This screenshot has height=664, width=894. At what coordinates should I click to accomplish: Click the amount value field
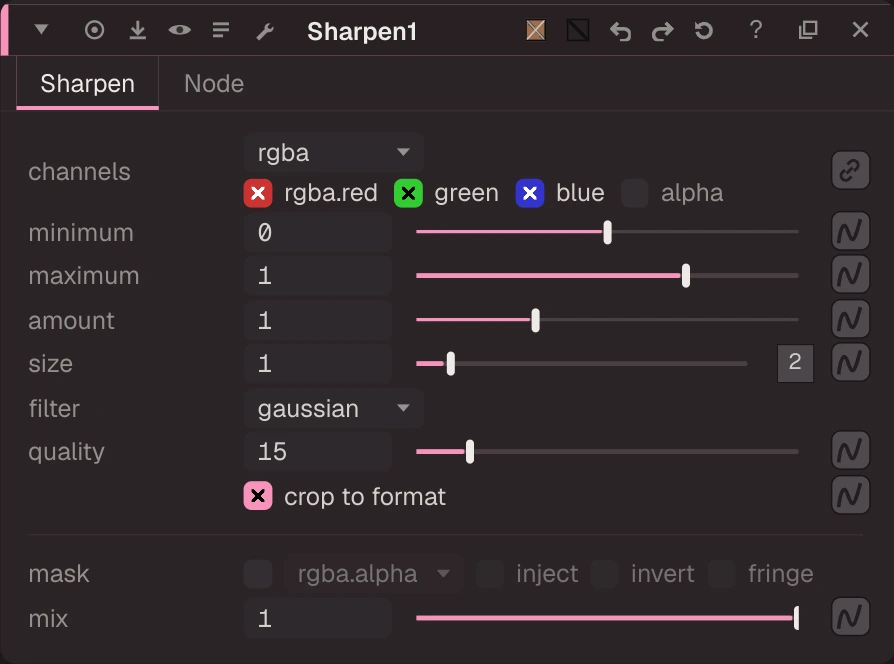pos(318,320)
